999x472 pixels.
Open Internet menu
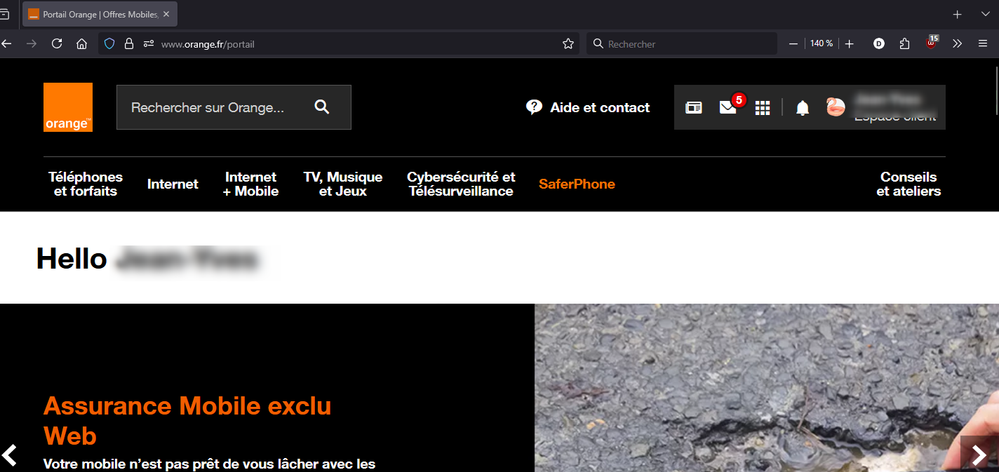click(173, 184)
